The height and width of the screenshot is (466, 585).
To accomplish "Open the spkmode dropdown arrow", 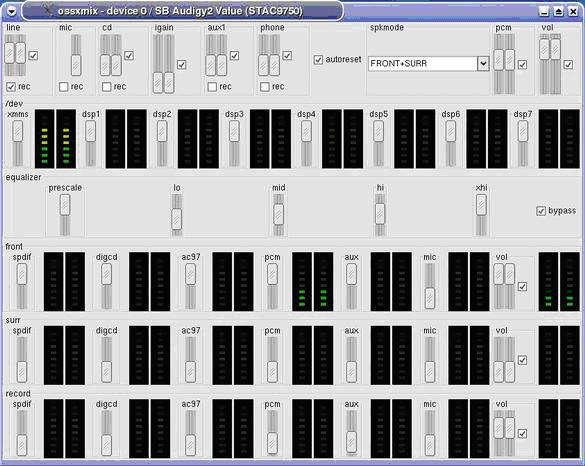I will pyautogui.click(x=483, y=64).
